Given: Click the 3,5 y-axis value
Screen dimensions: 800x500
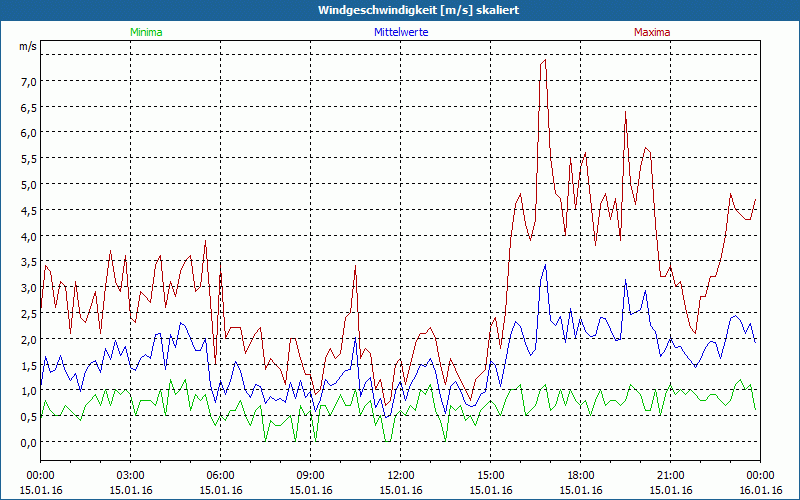Looking at the screenshot, I should point(28,262).
